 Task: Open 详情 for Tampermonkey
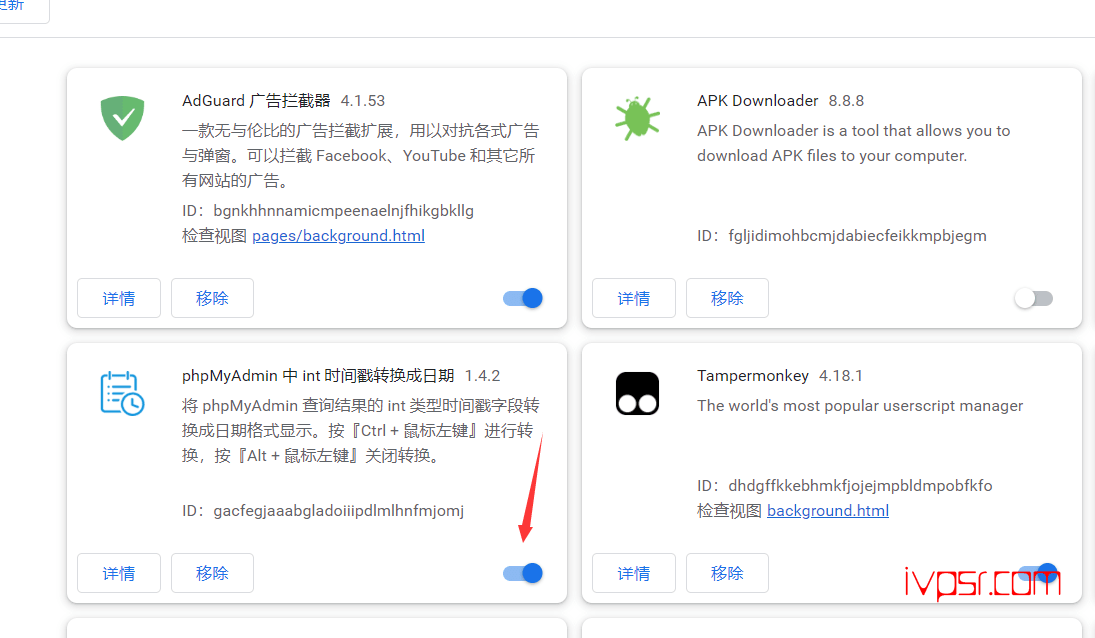click(x=633, y=573)
